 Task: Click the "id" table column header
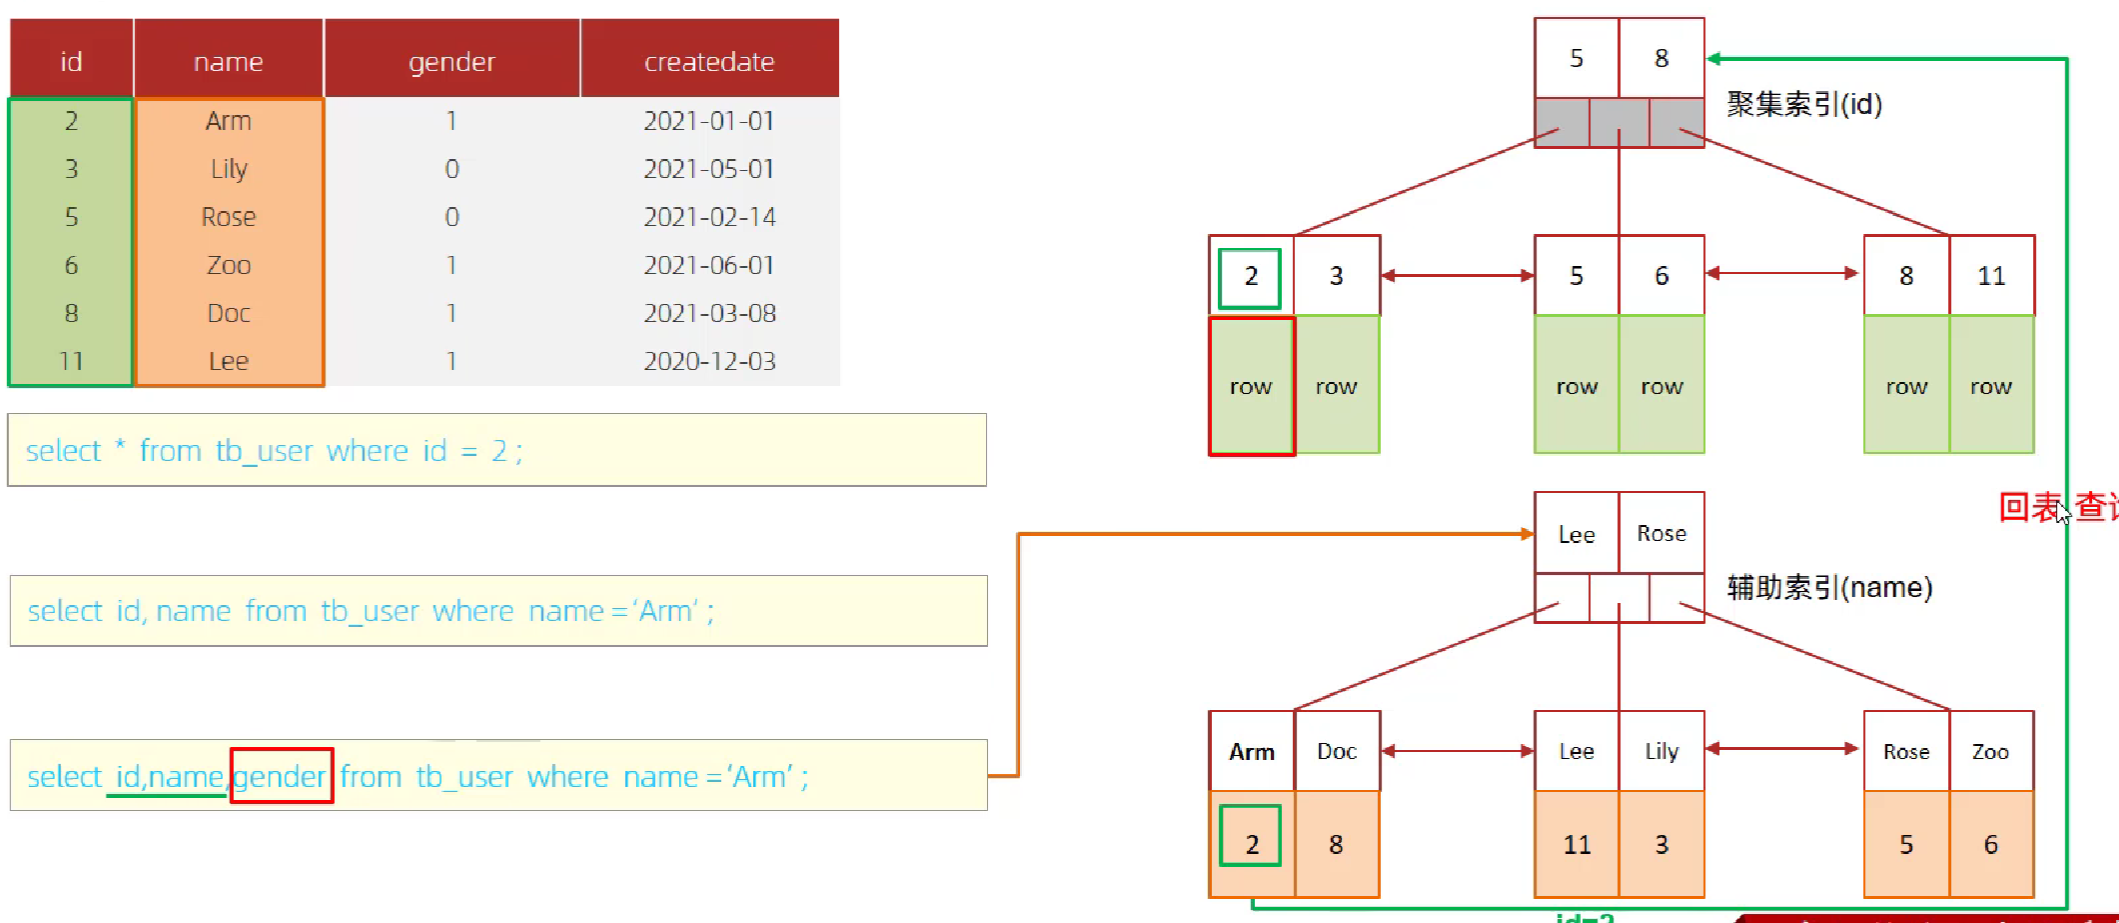coord(71,61)
